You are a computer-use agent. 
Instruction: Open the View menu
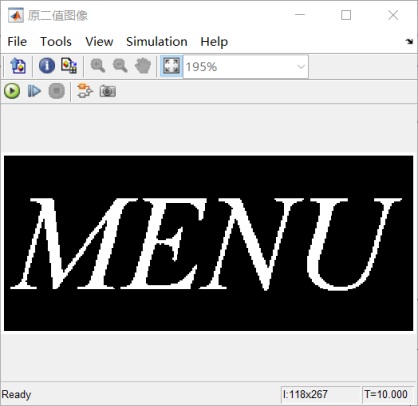click(99, 42)
